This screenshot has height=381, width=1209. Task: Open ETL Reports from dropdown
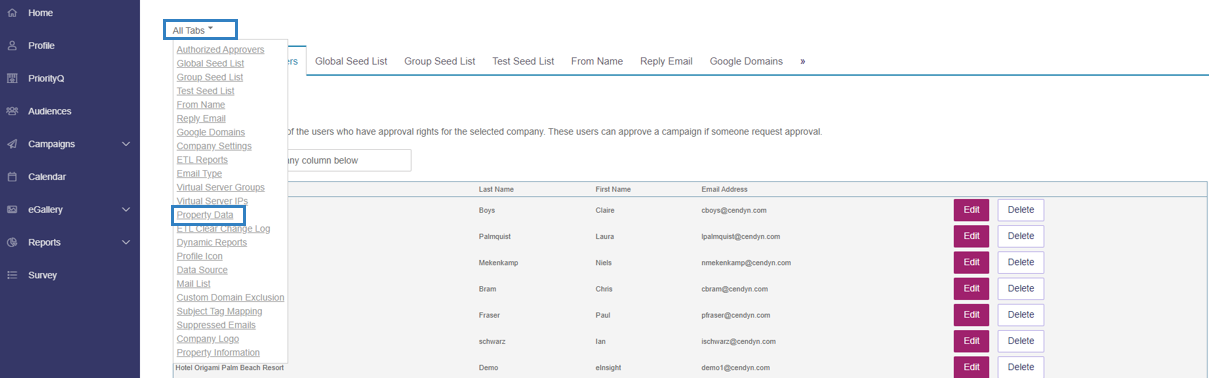[x=202, y=159]
